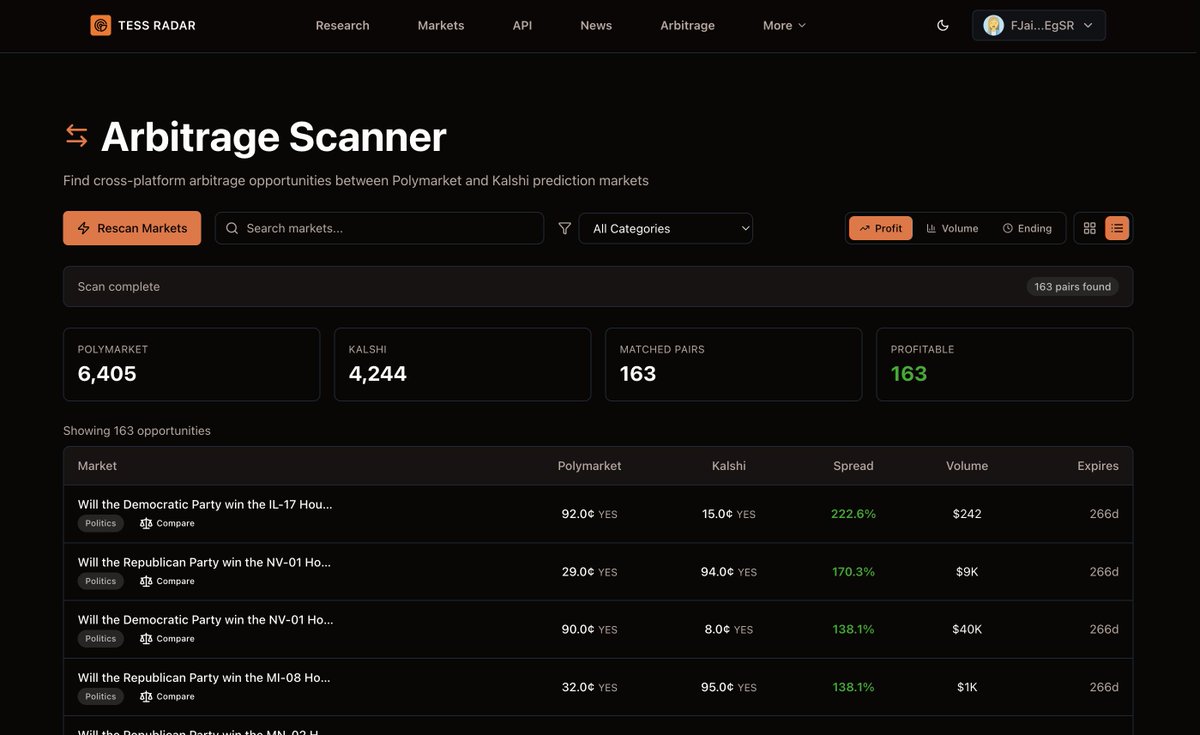Screen dimensions: 1200x735
Task: Switch to list view layout
Action: coord(1117,228)
